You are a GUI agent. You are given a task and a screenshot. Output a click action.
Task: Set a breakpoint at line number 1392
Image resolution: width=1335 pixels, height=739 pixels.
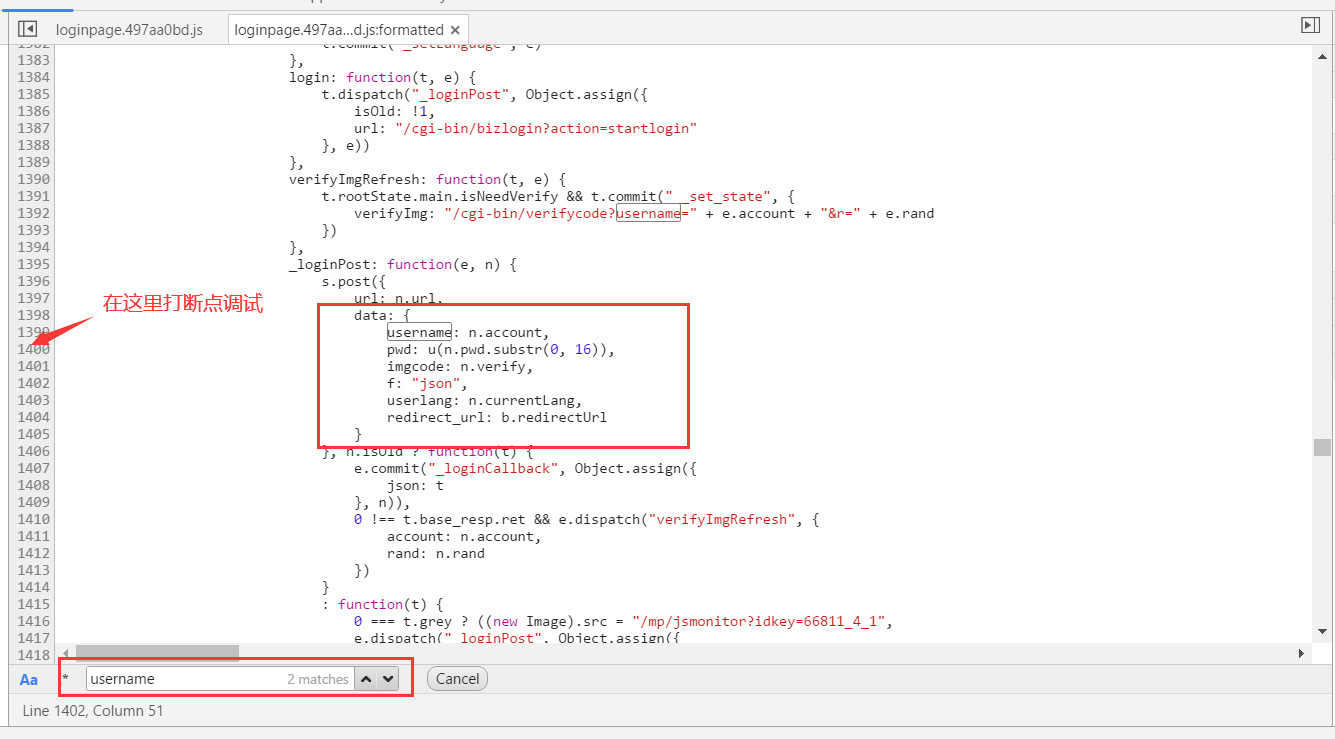34,213
